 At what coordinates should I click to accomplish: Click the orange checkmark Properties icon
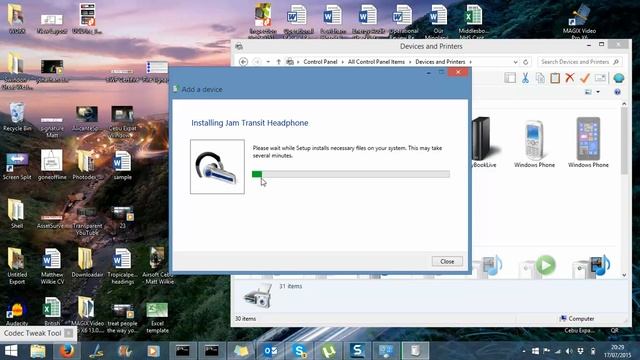click(x=584, y=78)
